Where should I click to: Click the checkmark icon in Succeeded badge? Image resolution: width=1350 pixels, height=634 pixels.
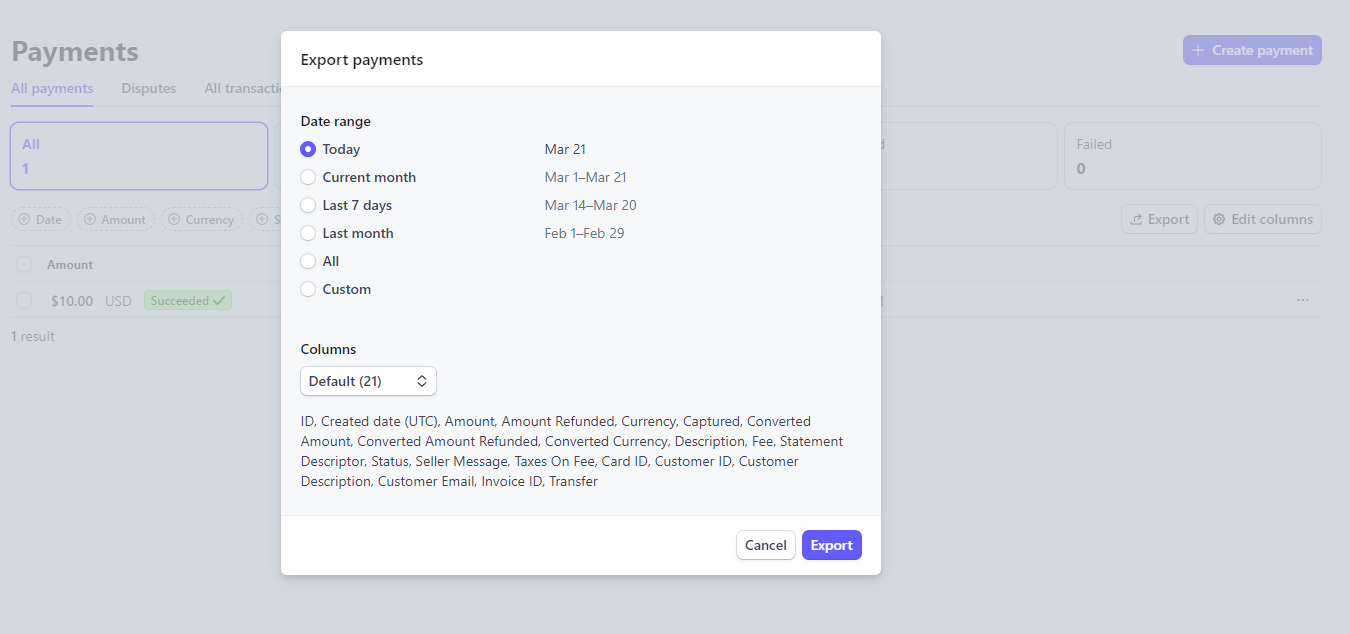pyautogui.click(x=219, y=300)
